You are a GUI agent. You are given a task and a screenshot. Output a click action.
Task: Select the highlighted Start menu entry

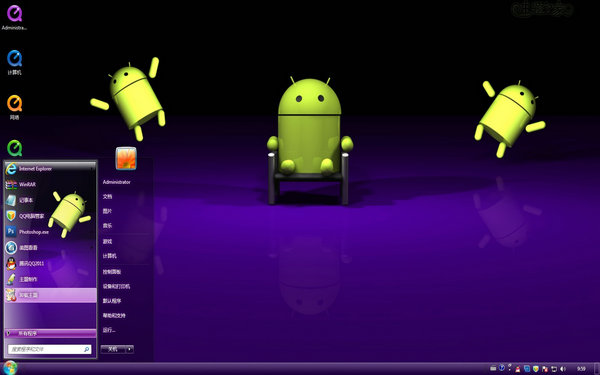coord(50,295)
